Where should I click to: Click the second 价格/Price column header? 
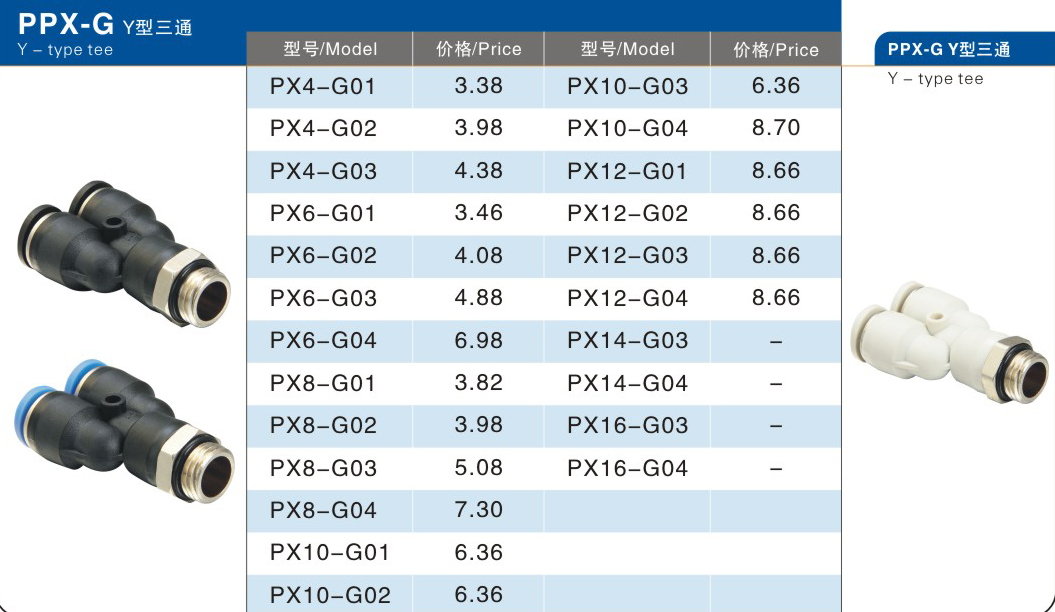[776, 49]
